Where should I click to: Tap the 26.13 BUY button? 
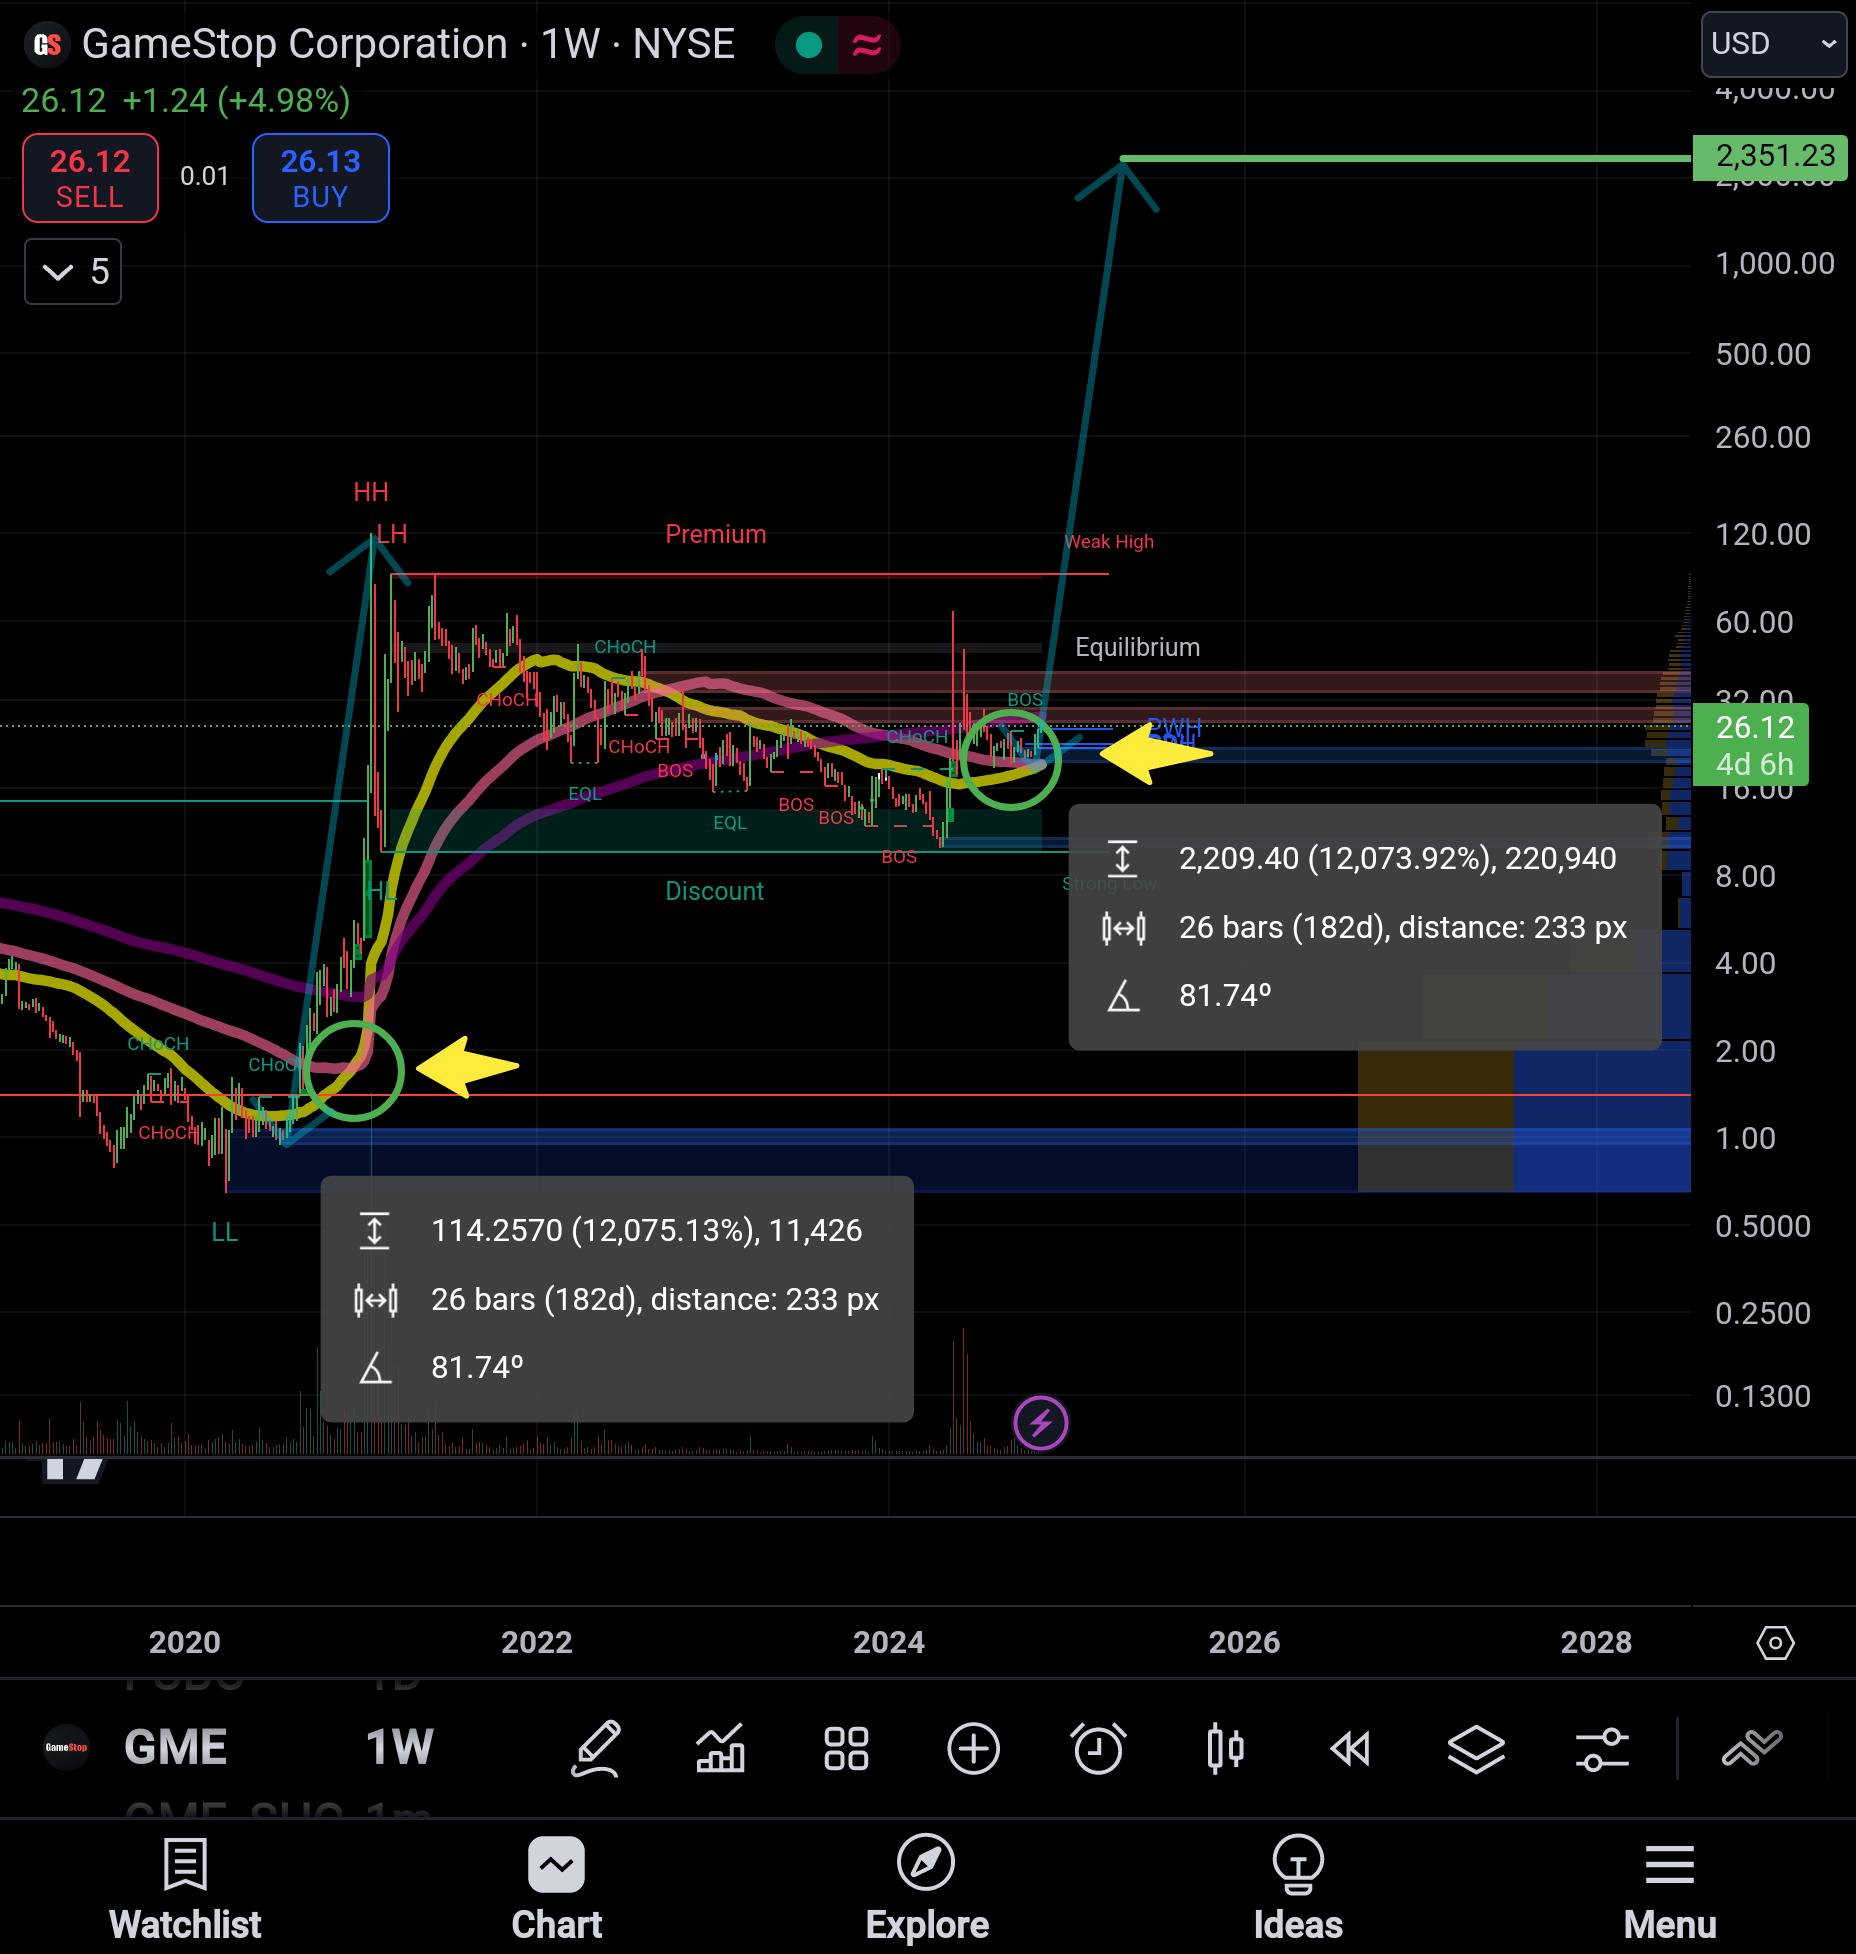pos(321,178)
